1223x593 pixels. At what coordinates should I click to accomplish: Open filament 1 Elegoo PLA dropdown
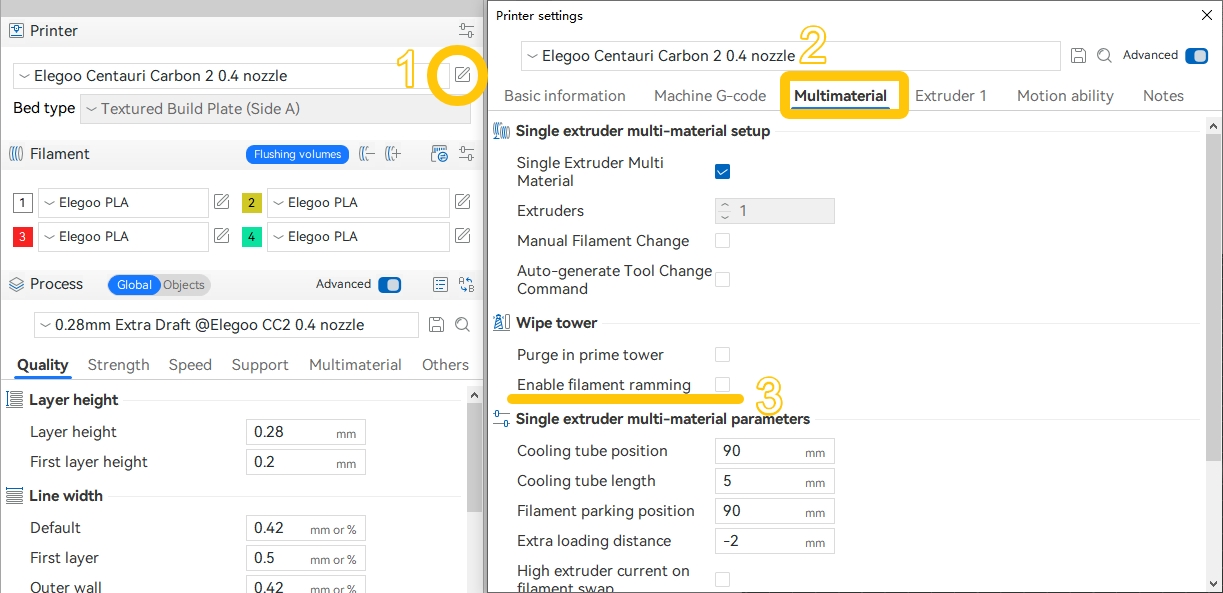[x=123, y=203]
